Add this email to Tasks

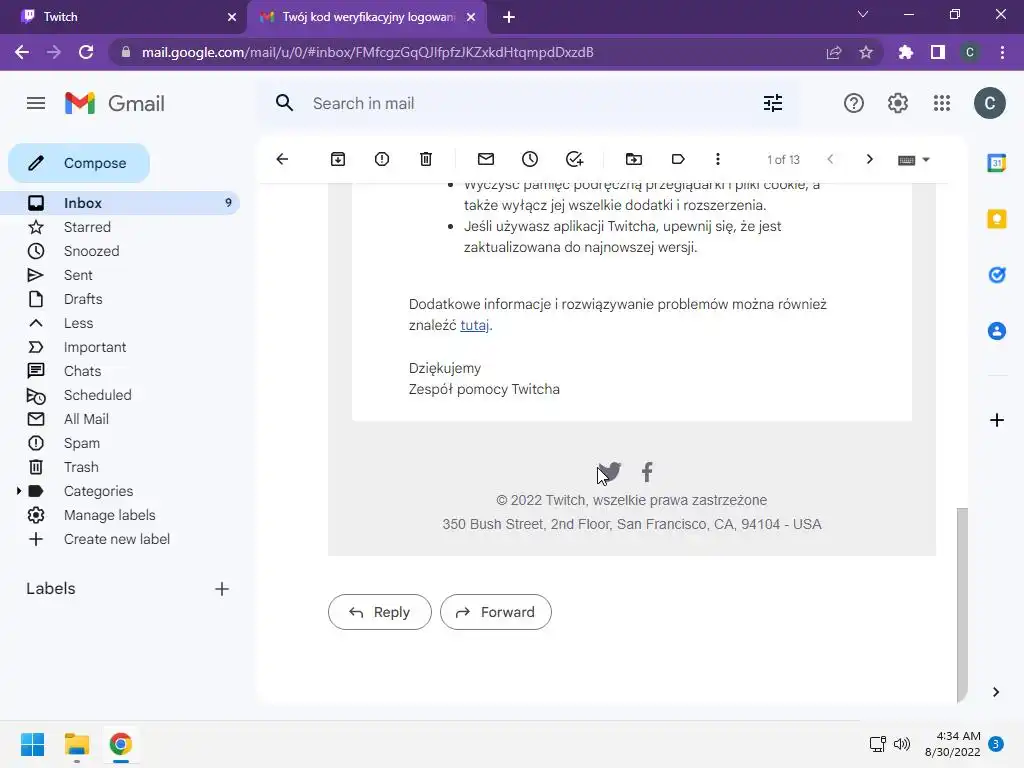[x=574, y=159]
